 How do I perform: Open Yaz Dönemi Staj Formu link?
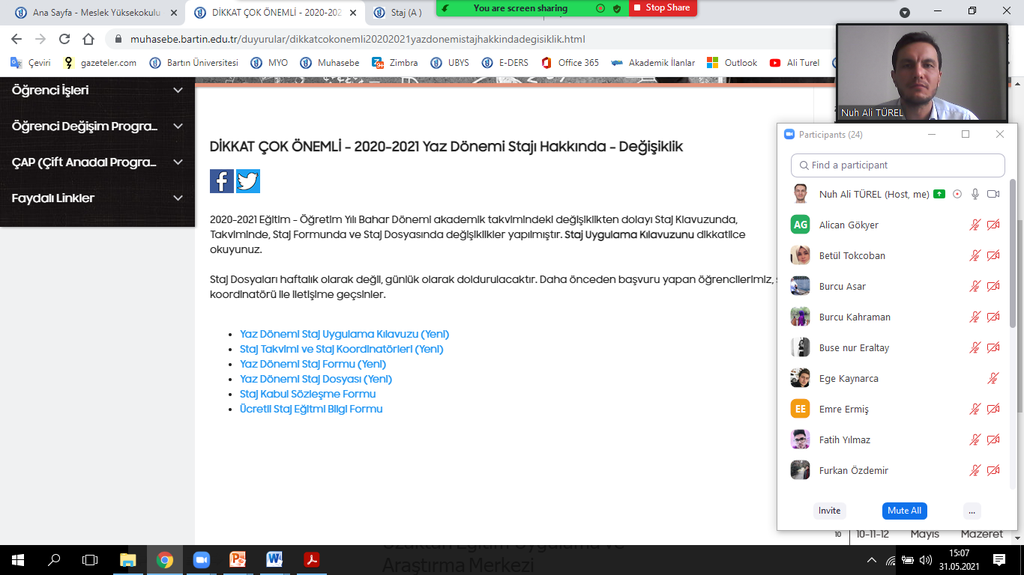[x=313, y=364]
